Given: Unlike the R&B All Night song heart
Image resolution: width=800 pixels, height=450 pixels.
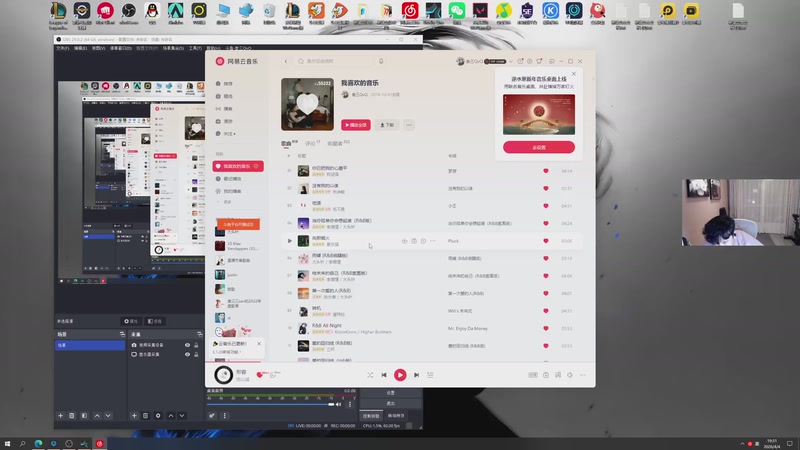Looking at the screenshot, I should [x=545, y=329].
